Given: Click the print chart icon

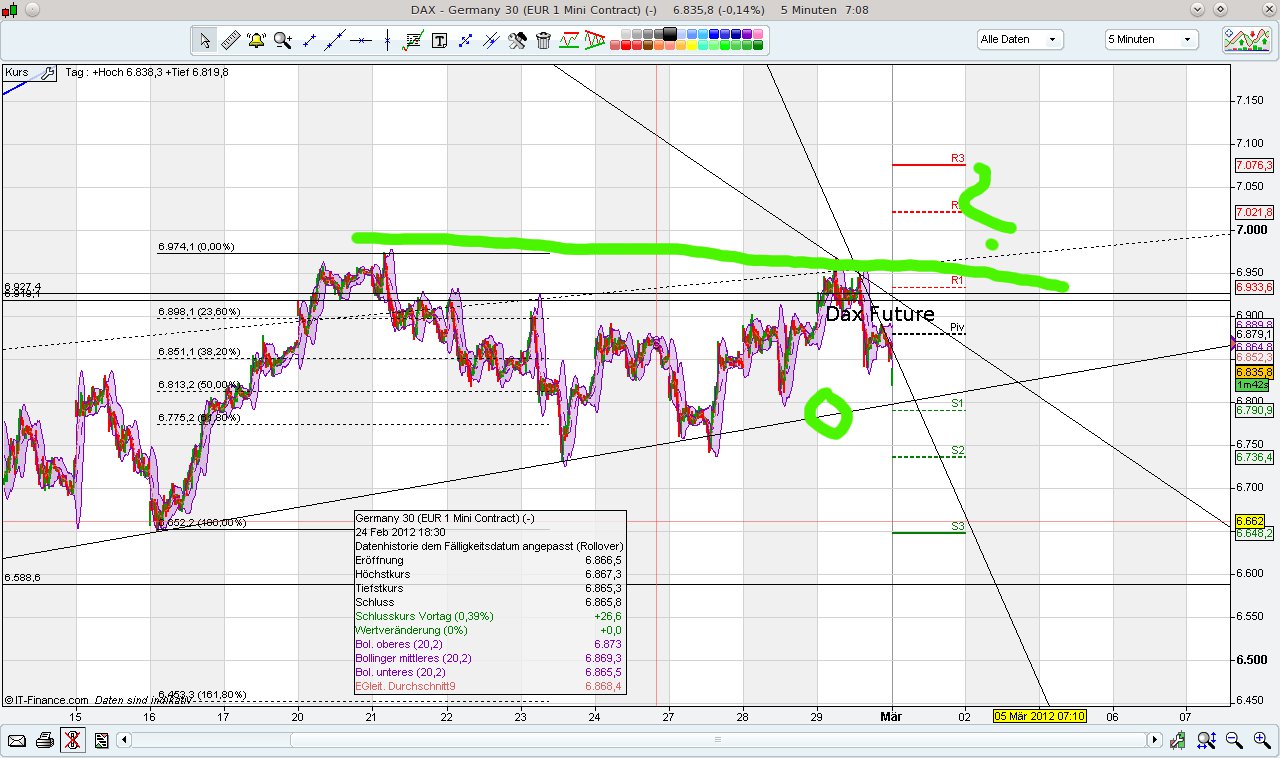Looking at the screenshot, I should 45,740.
